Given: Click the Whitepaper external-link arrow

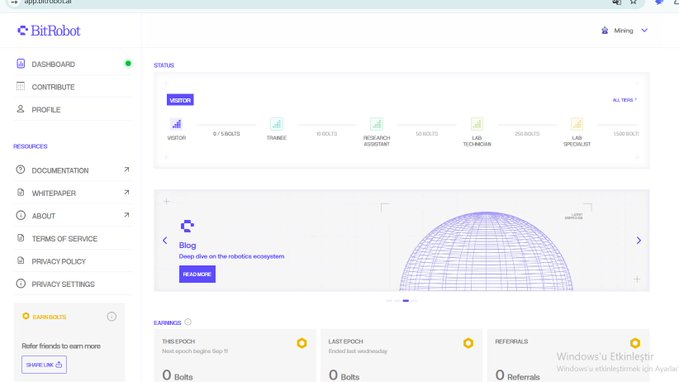Looking at the screenshot, I should click(126, 192).
